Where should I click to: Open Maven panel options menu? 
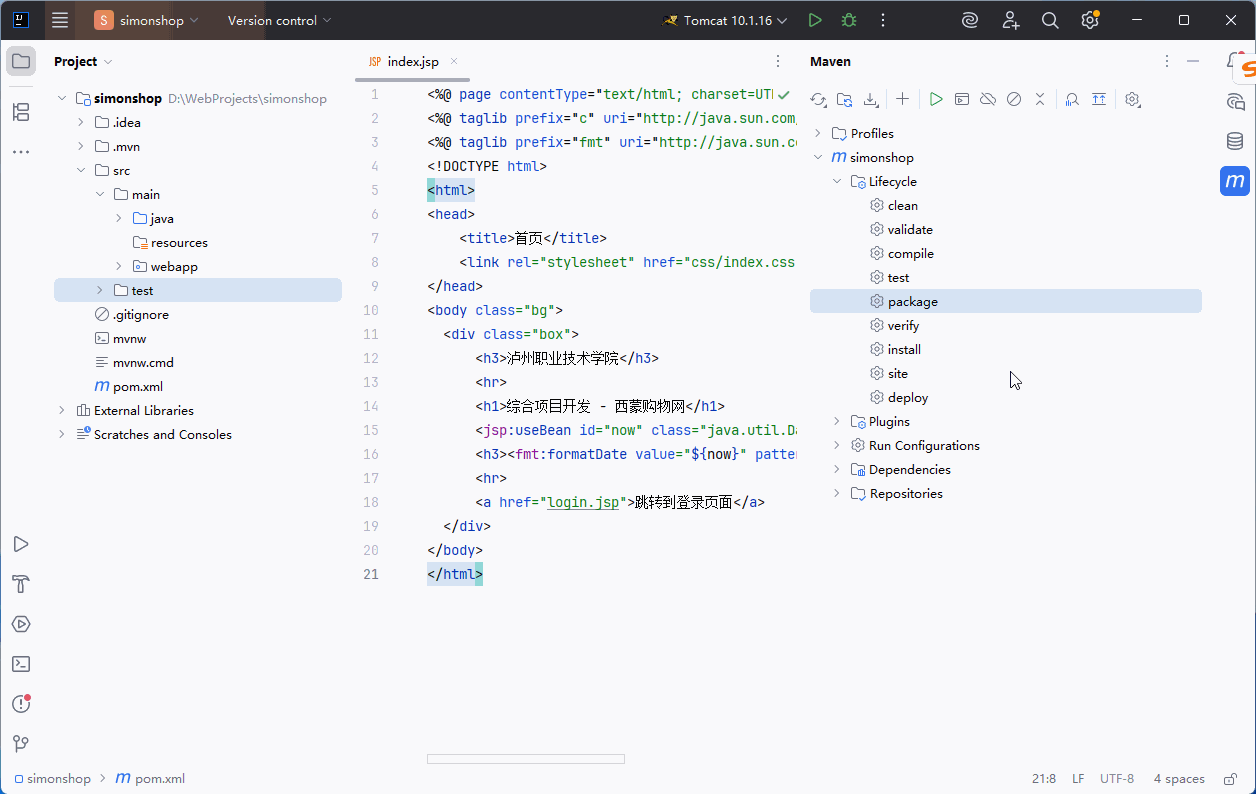pos(1167,61)
